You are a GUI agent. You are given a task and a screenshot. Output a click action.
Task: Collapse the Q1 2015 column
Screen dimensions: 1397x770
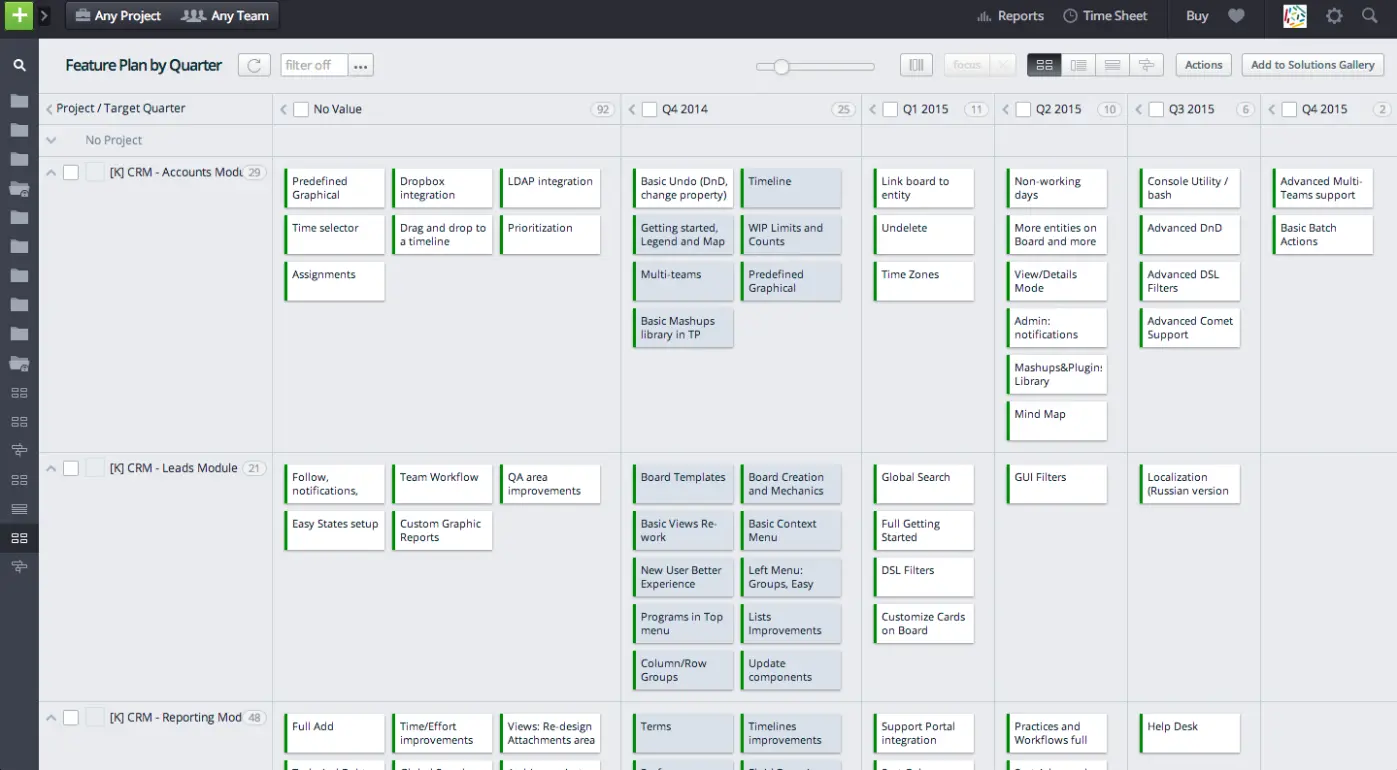[872, 110]
